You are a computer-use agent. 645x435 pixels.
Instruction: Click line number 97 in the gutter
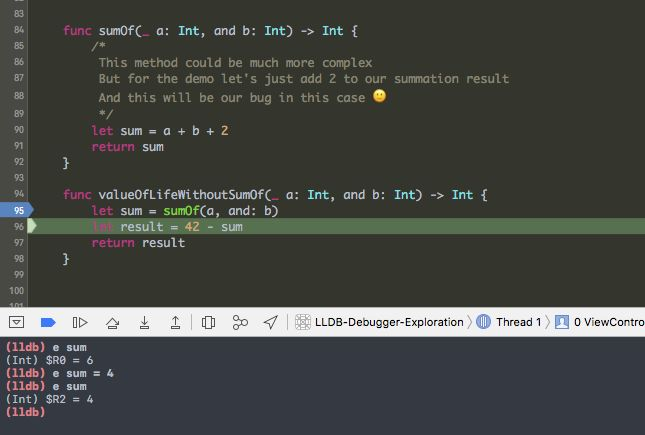pyautogui.click(x=19, y=242)
